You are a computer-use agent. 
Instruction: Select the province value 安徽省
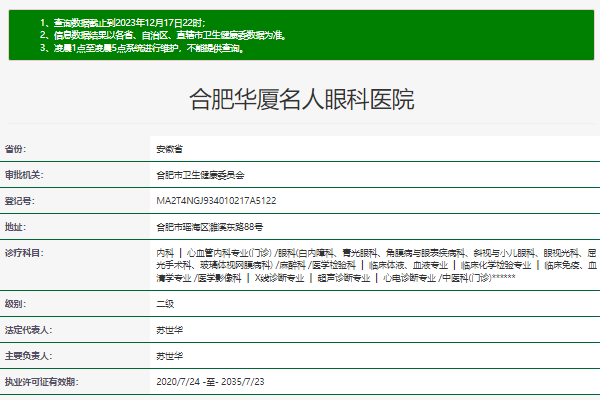click(170, 149)
